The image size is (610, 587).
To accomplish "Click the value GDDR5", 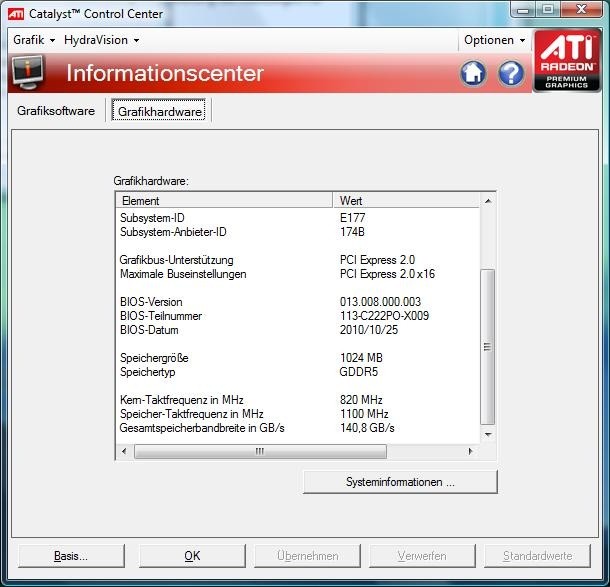I will point(359,372).
